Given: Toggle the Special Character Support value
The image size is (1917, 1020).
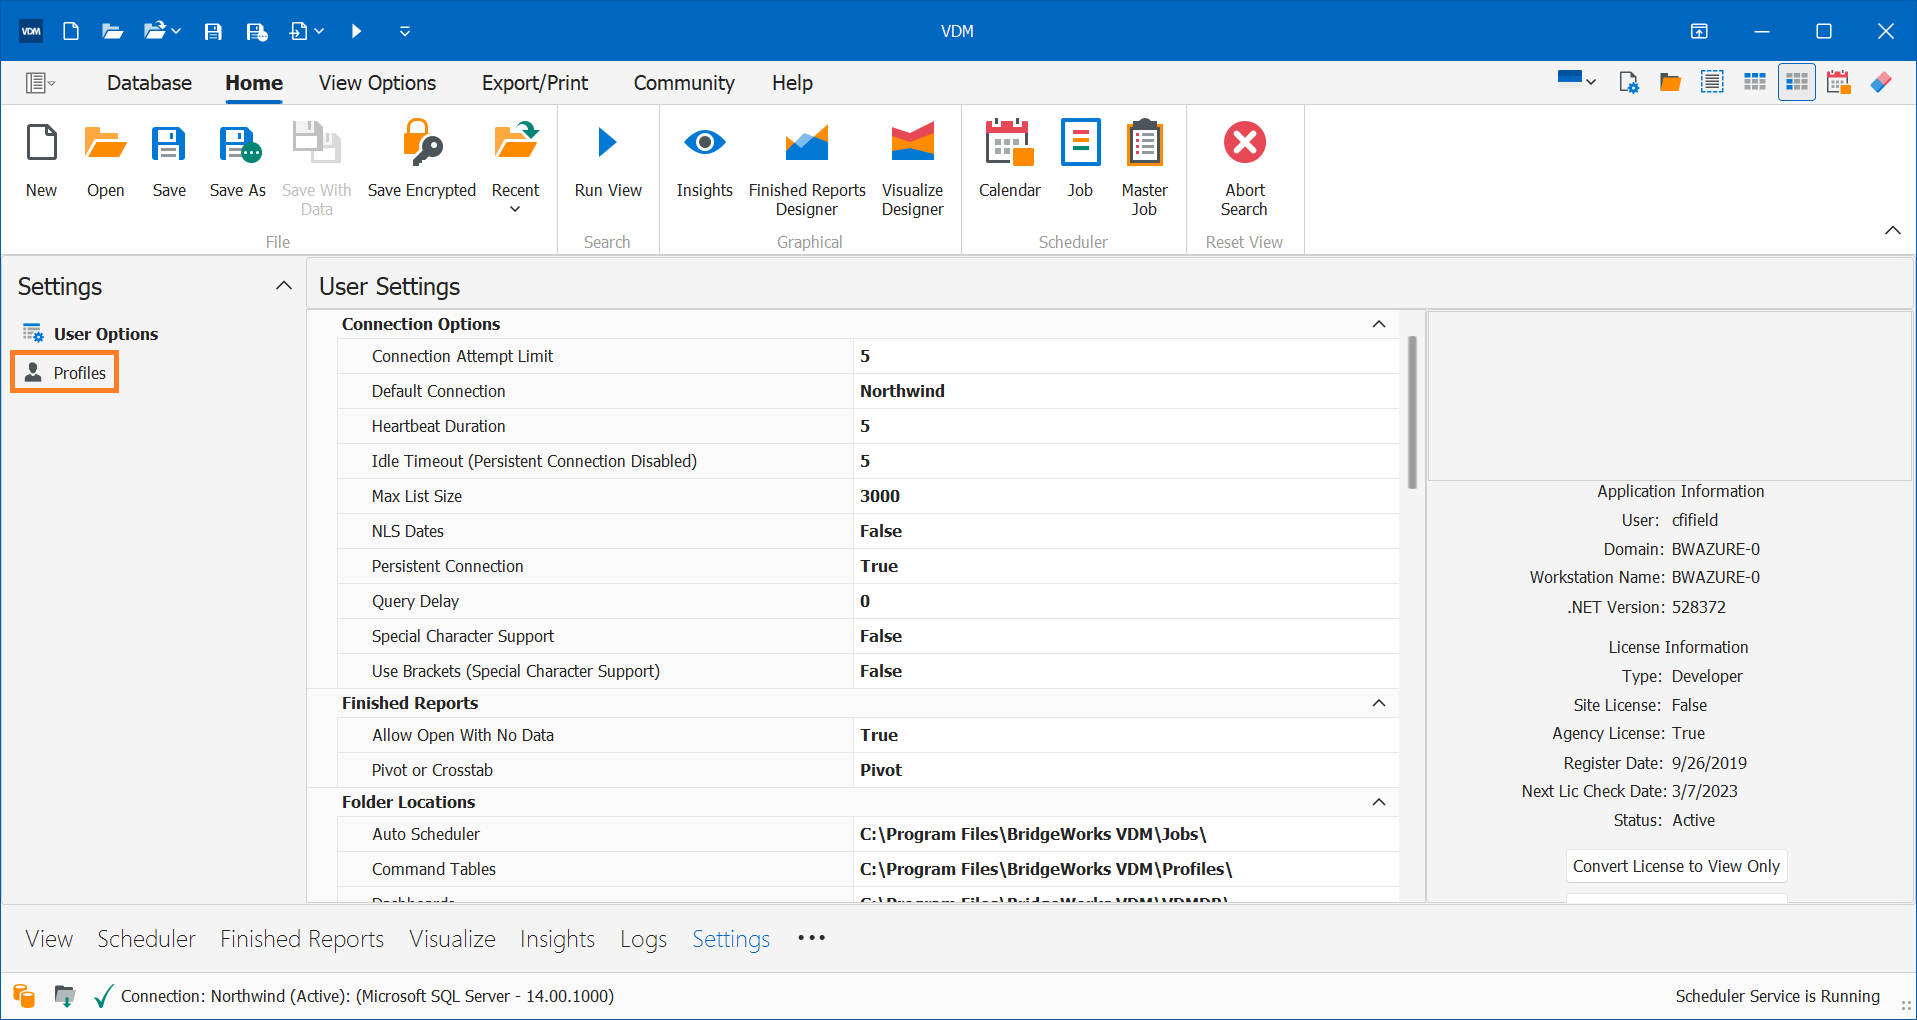Looking at the screenshot, I should pos(1125,636).
